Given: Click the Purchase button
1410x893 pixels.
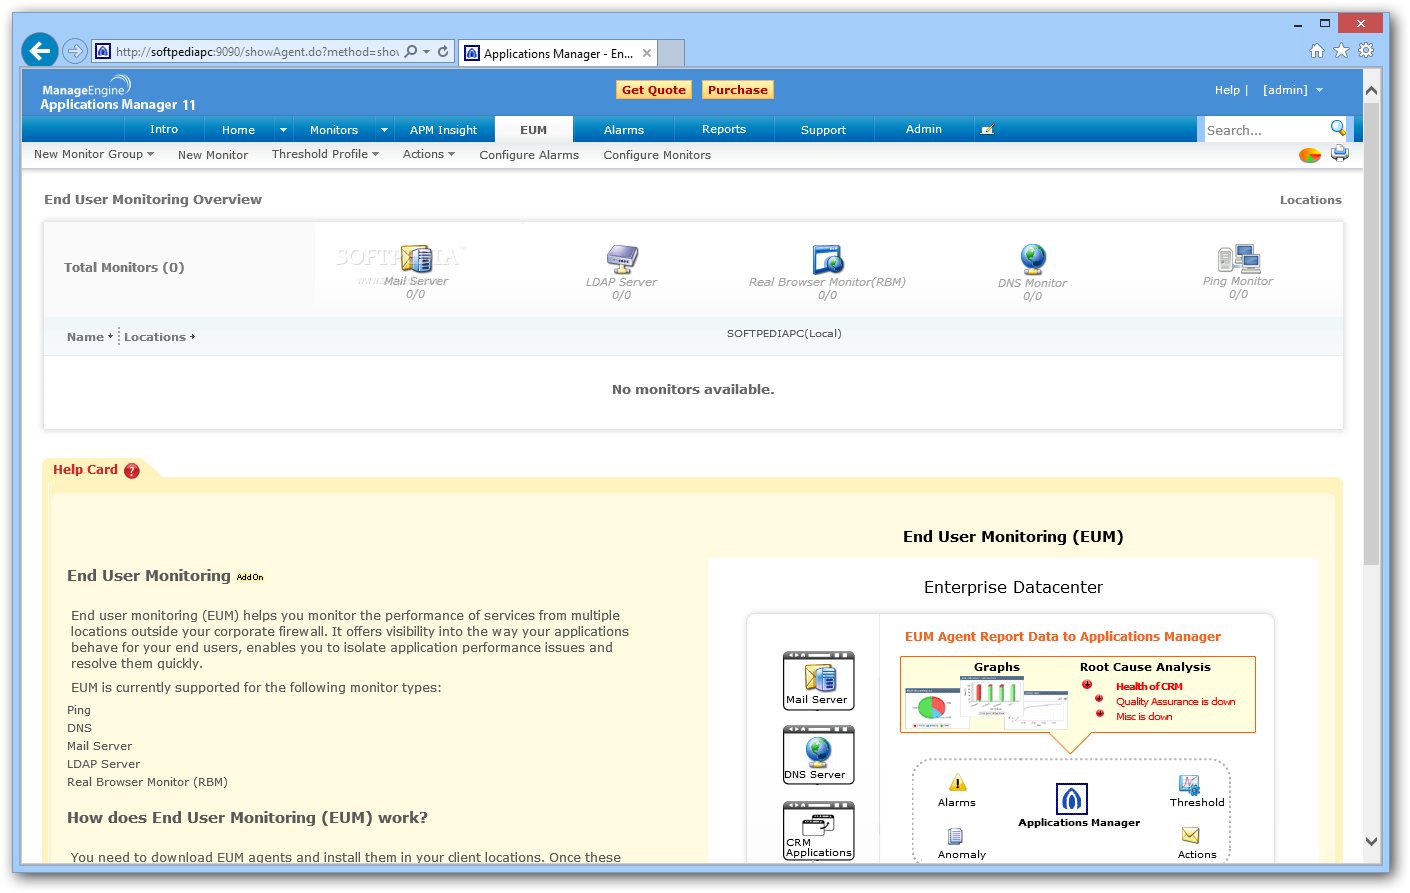Looking at the screenshot, I should tap(738, 90).
